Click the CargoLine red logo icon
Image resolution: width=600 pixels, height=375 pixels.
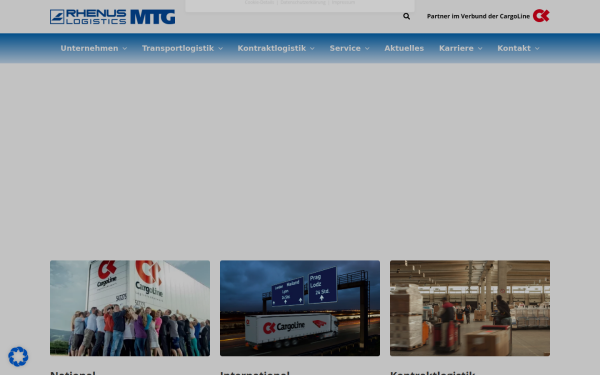pos(541,16)
